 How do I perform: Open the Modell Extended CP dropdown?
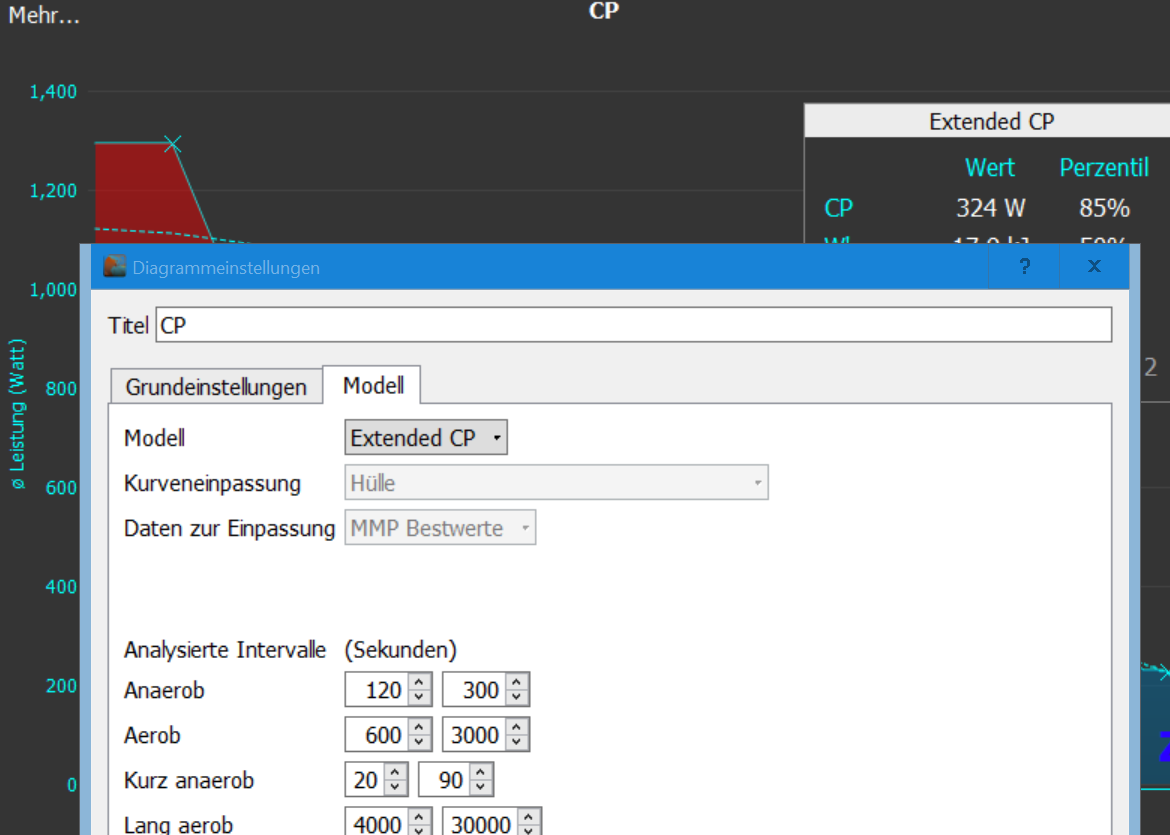click(x=426, y=438)
